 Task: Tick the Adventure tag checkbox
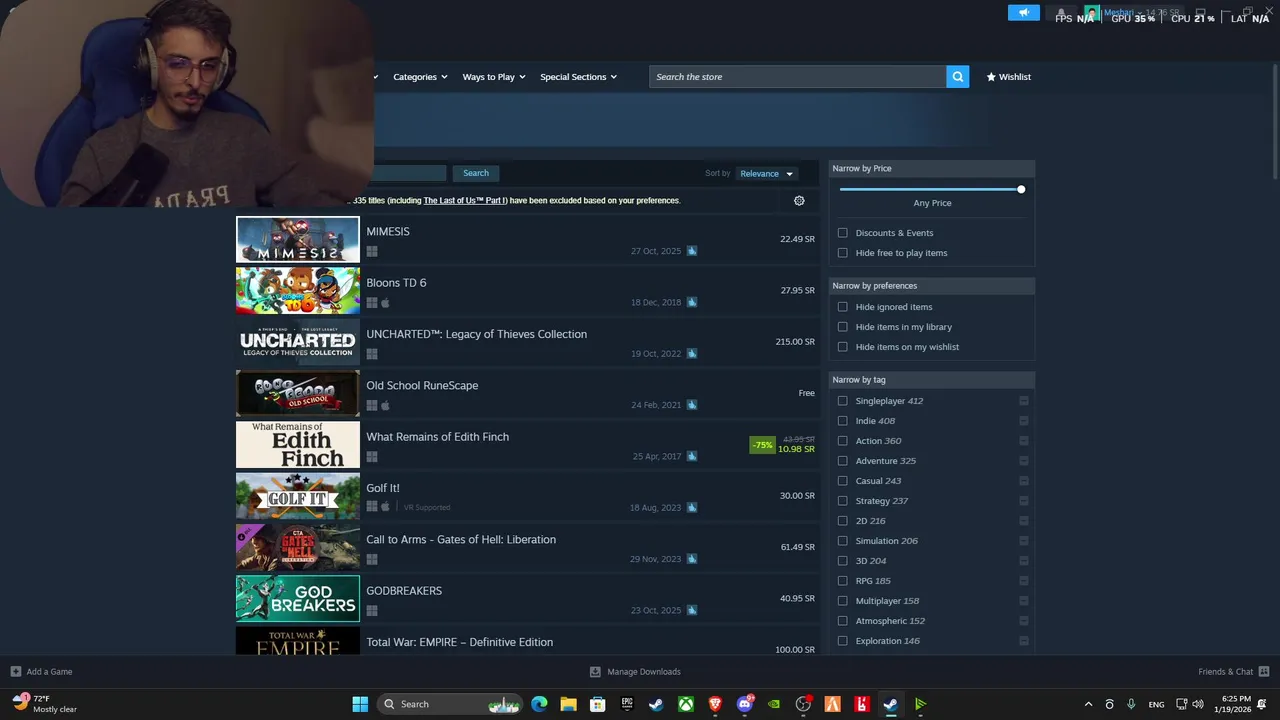tap(842, 461)
